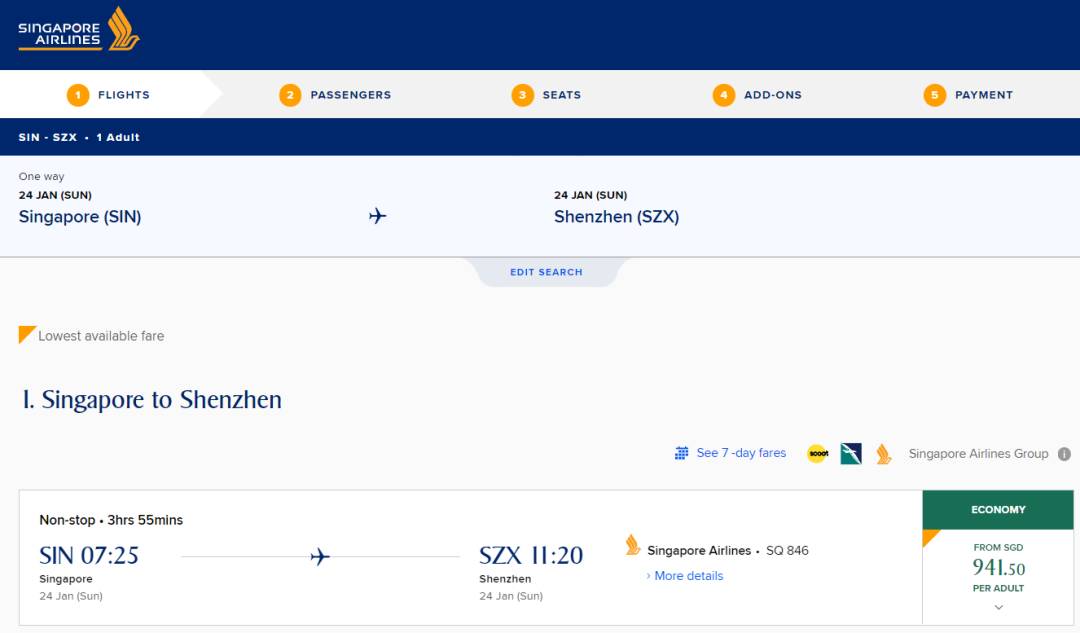Click the Singapore Airlines bird filter icon
Viewport: 1080px width, 633px height.
click(x=883, y=454)
